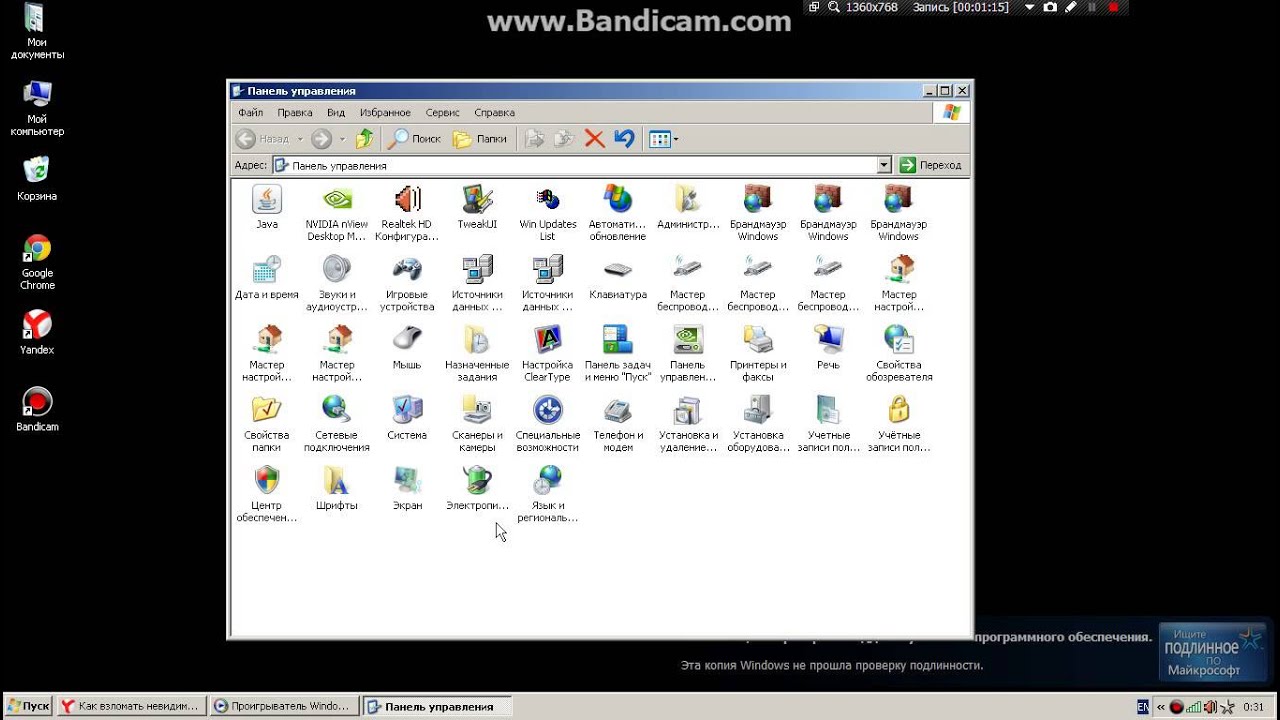Open Язык и региональные стандарты icon
Image resolution: width=1280 pixels, height=720 pixels.
tap(547, 493)
